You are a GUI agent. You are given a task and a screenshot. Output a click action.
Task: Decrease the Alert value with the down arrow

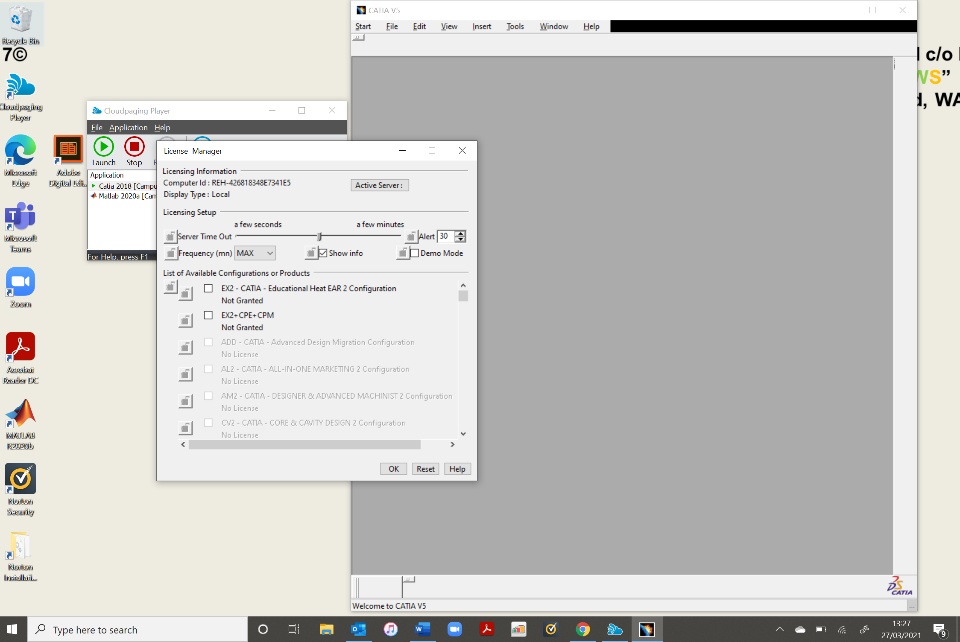pos(460,239)
